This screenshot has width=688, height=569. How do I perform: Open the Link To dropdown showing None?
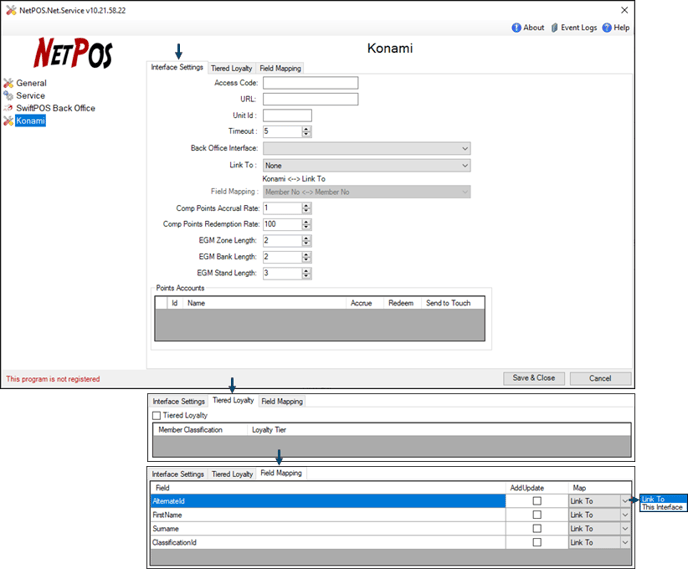point(367,165)
